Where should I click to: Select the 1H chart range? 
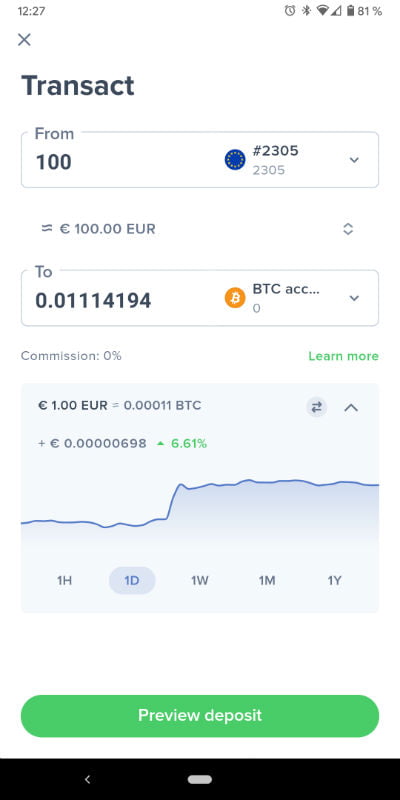pos(64,580)
